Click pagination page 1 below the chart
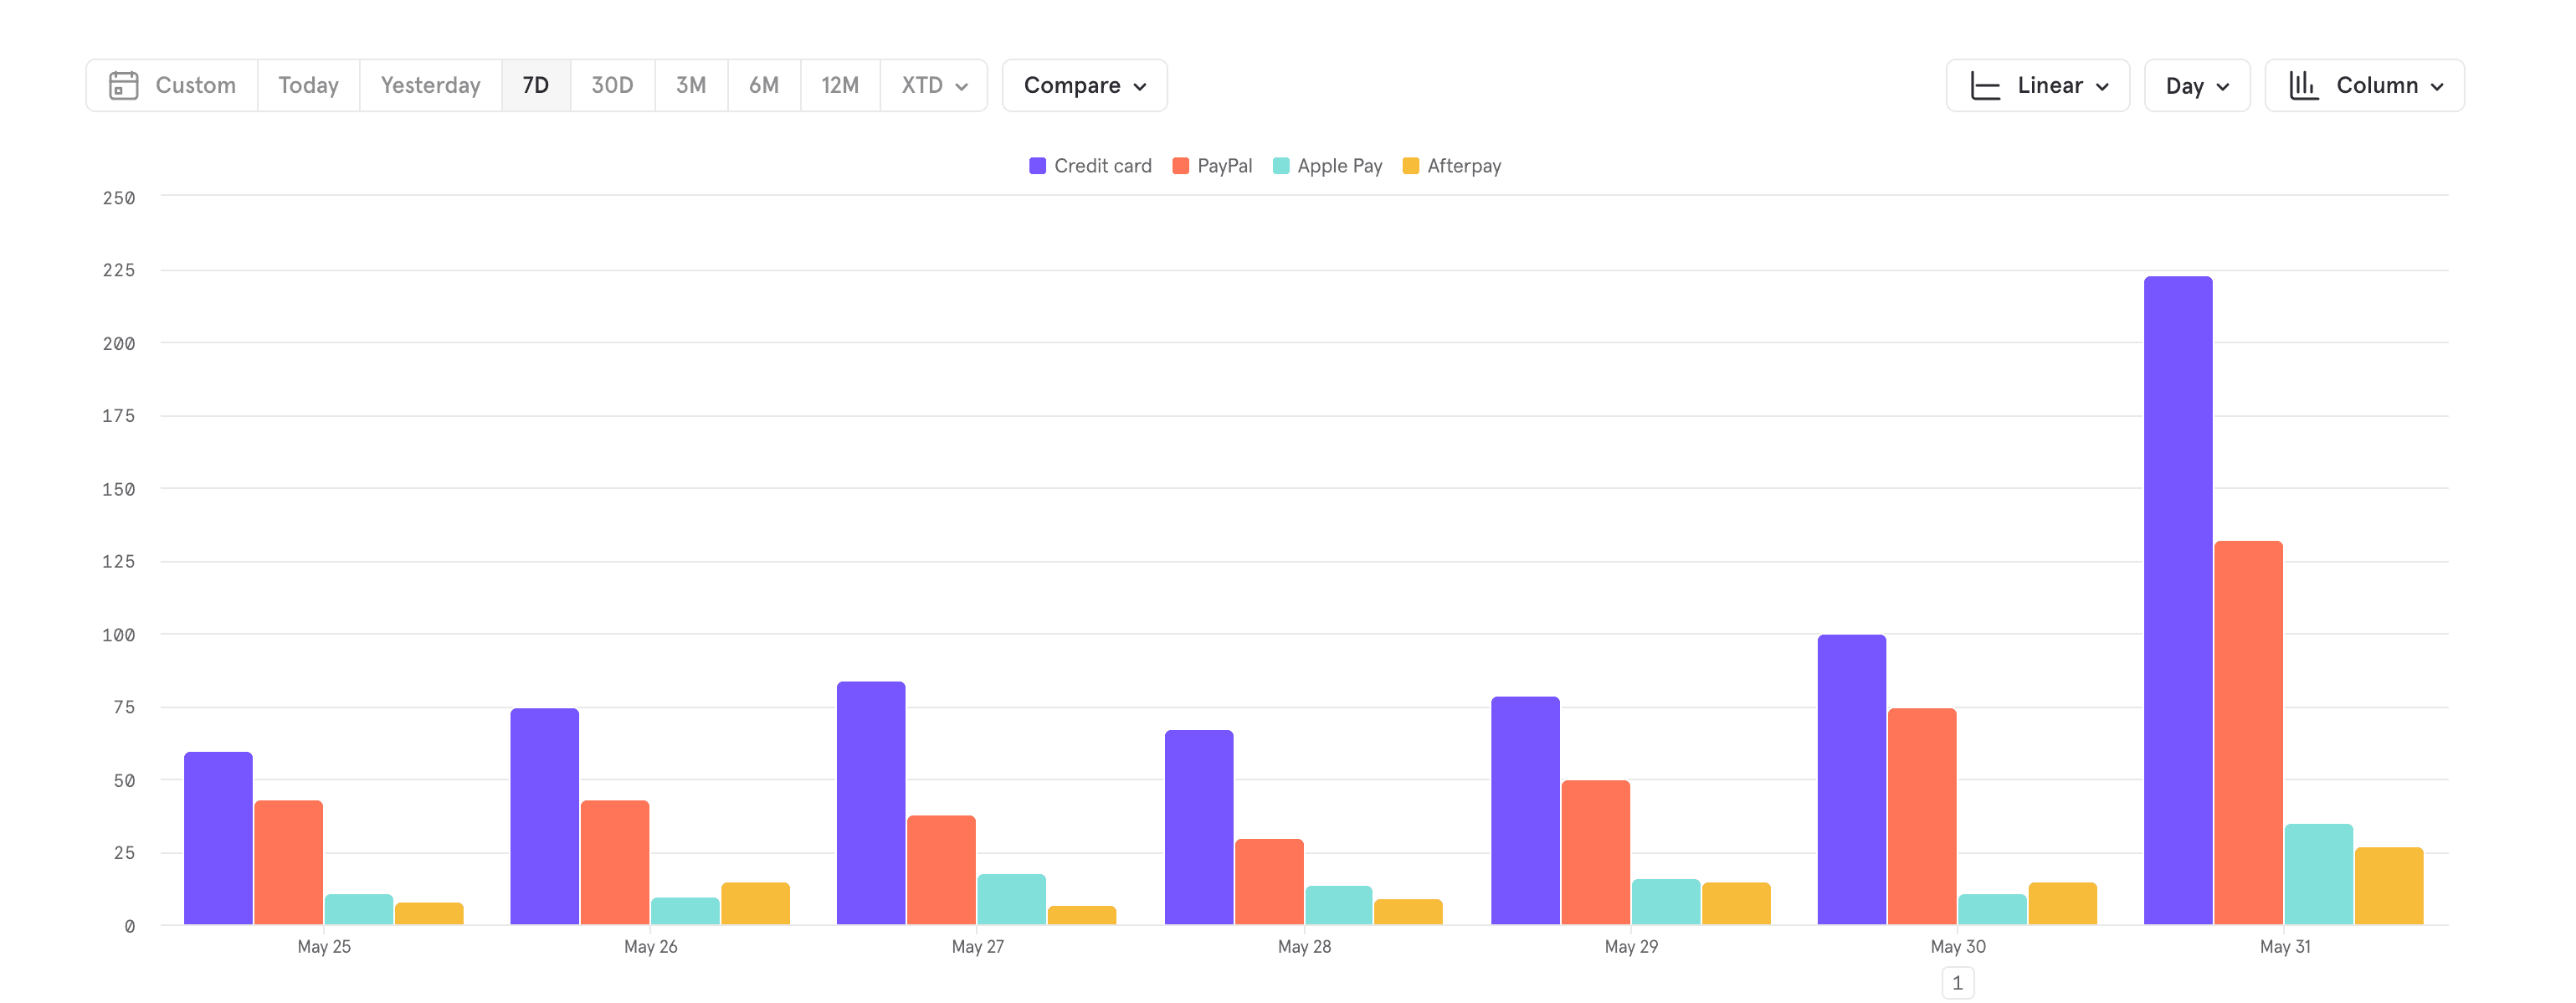The width and height of the screenshot is (2576, 1003). click(1959, 983)
